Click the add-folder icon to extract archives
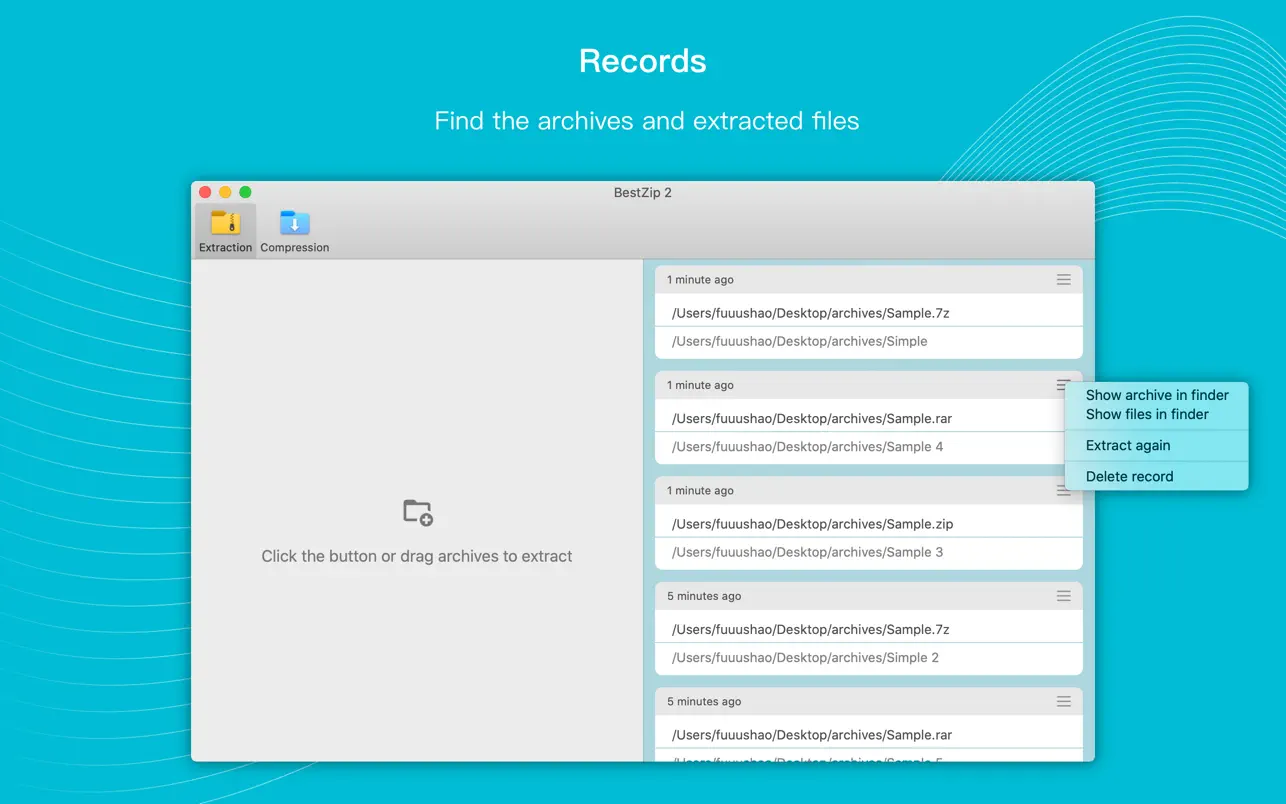 417,512
